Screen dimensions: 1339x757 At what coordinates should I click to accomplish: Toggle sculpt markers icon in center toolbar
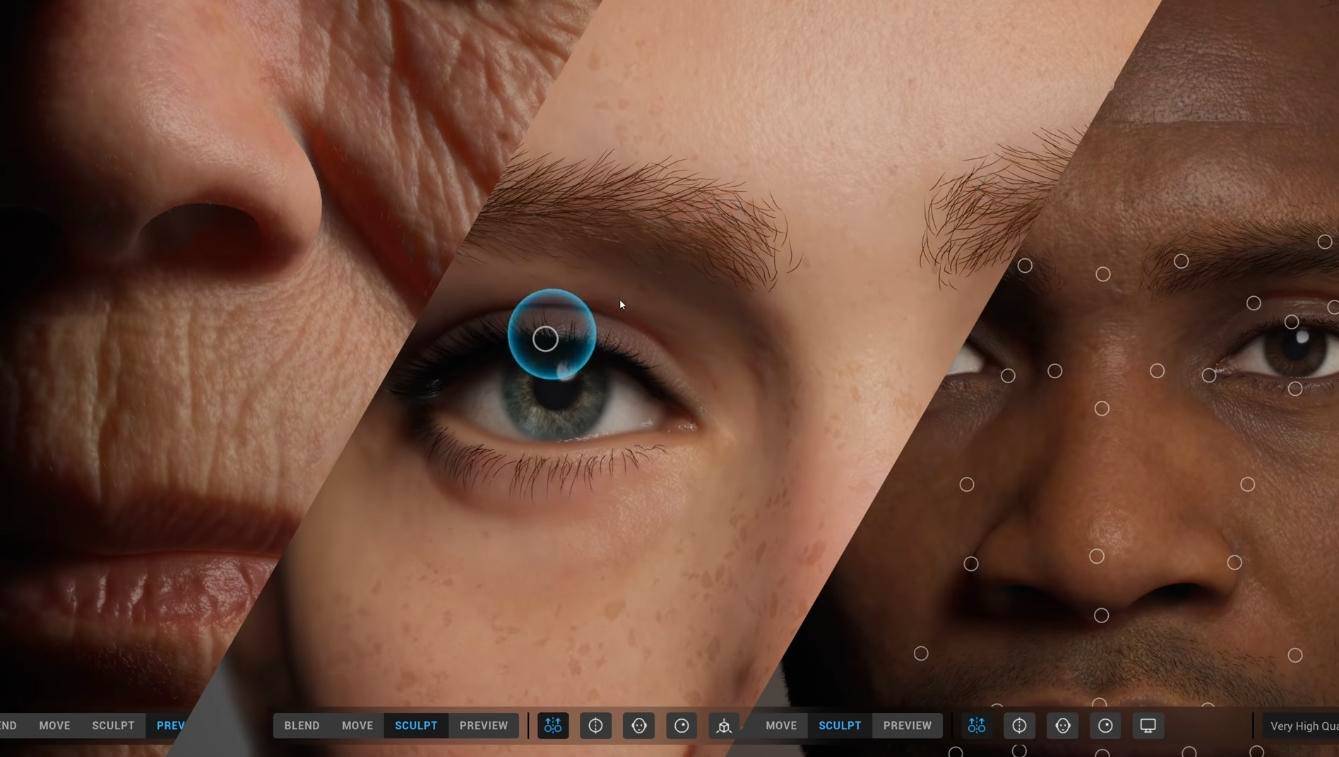tap(553, 726)
